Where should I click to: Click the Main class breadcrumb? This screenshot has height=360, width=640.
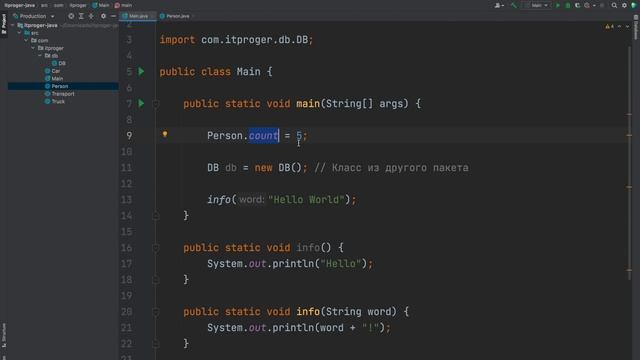(x=100, y=5)
